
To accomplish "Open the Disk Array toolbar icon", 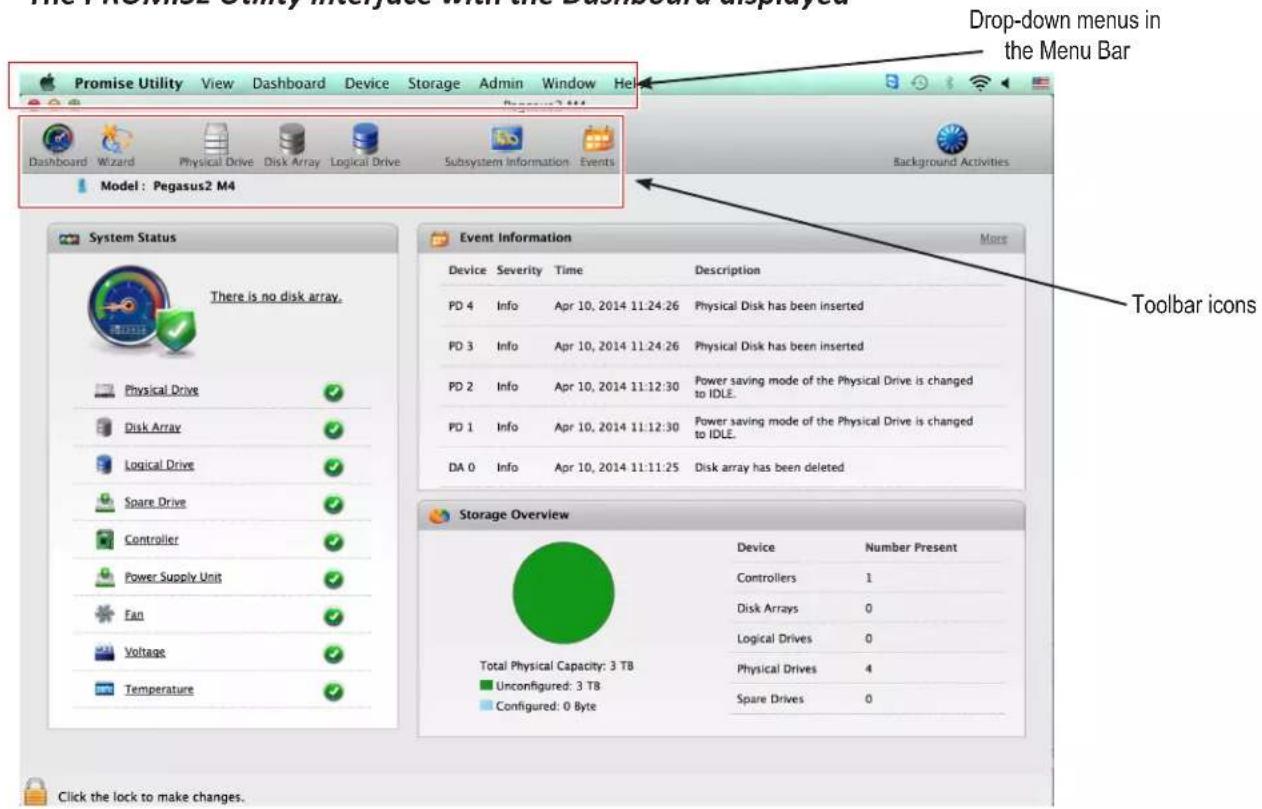I will coord(291,146).
